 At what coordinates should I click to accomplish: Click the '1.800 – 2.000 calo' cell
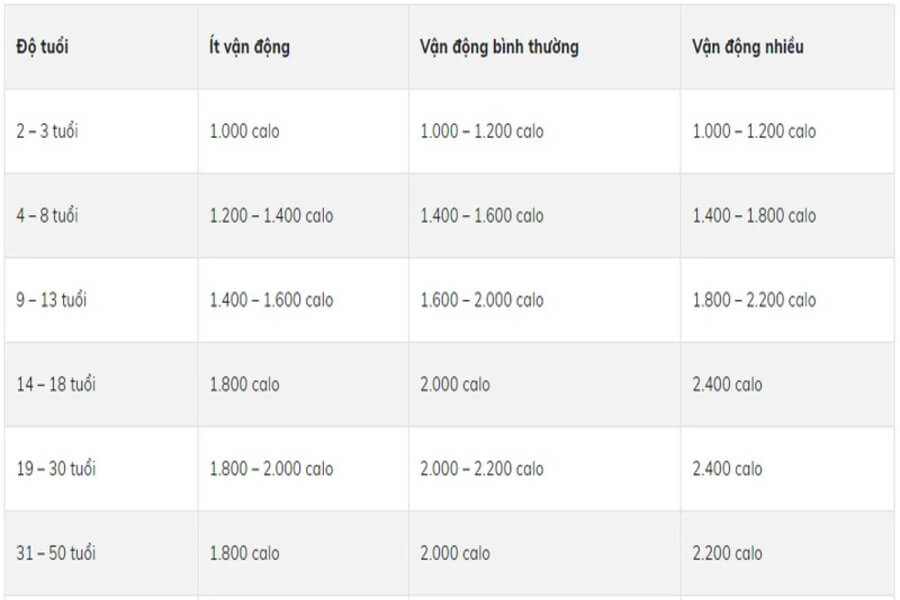coord(271,469)
